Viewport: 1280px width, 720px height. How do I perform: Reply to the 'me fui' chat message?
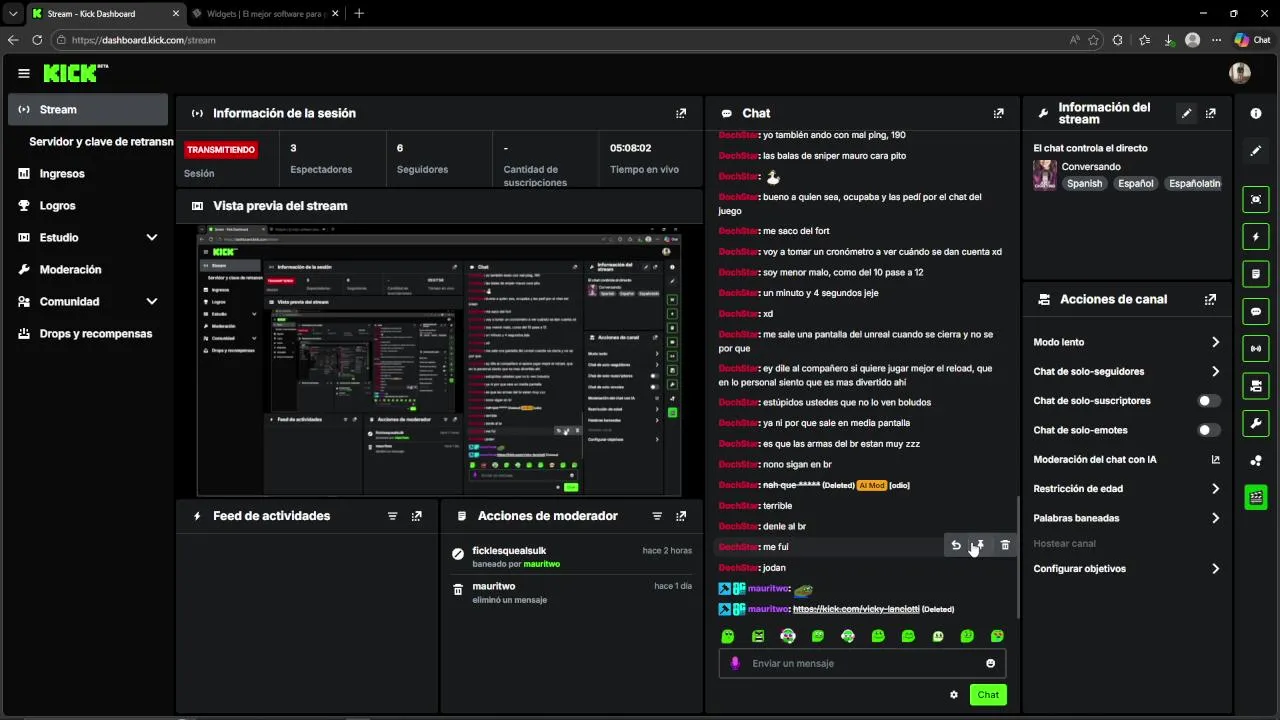pos(956,545)
